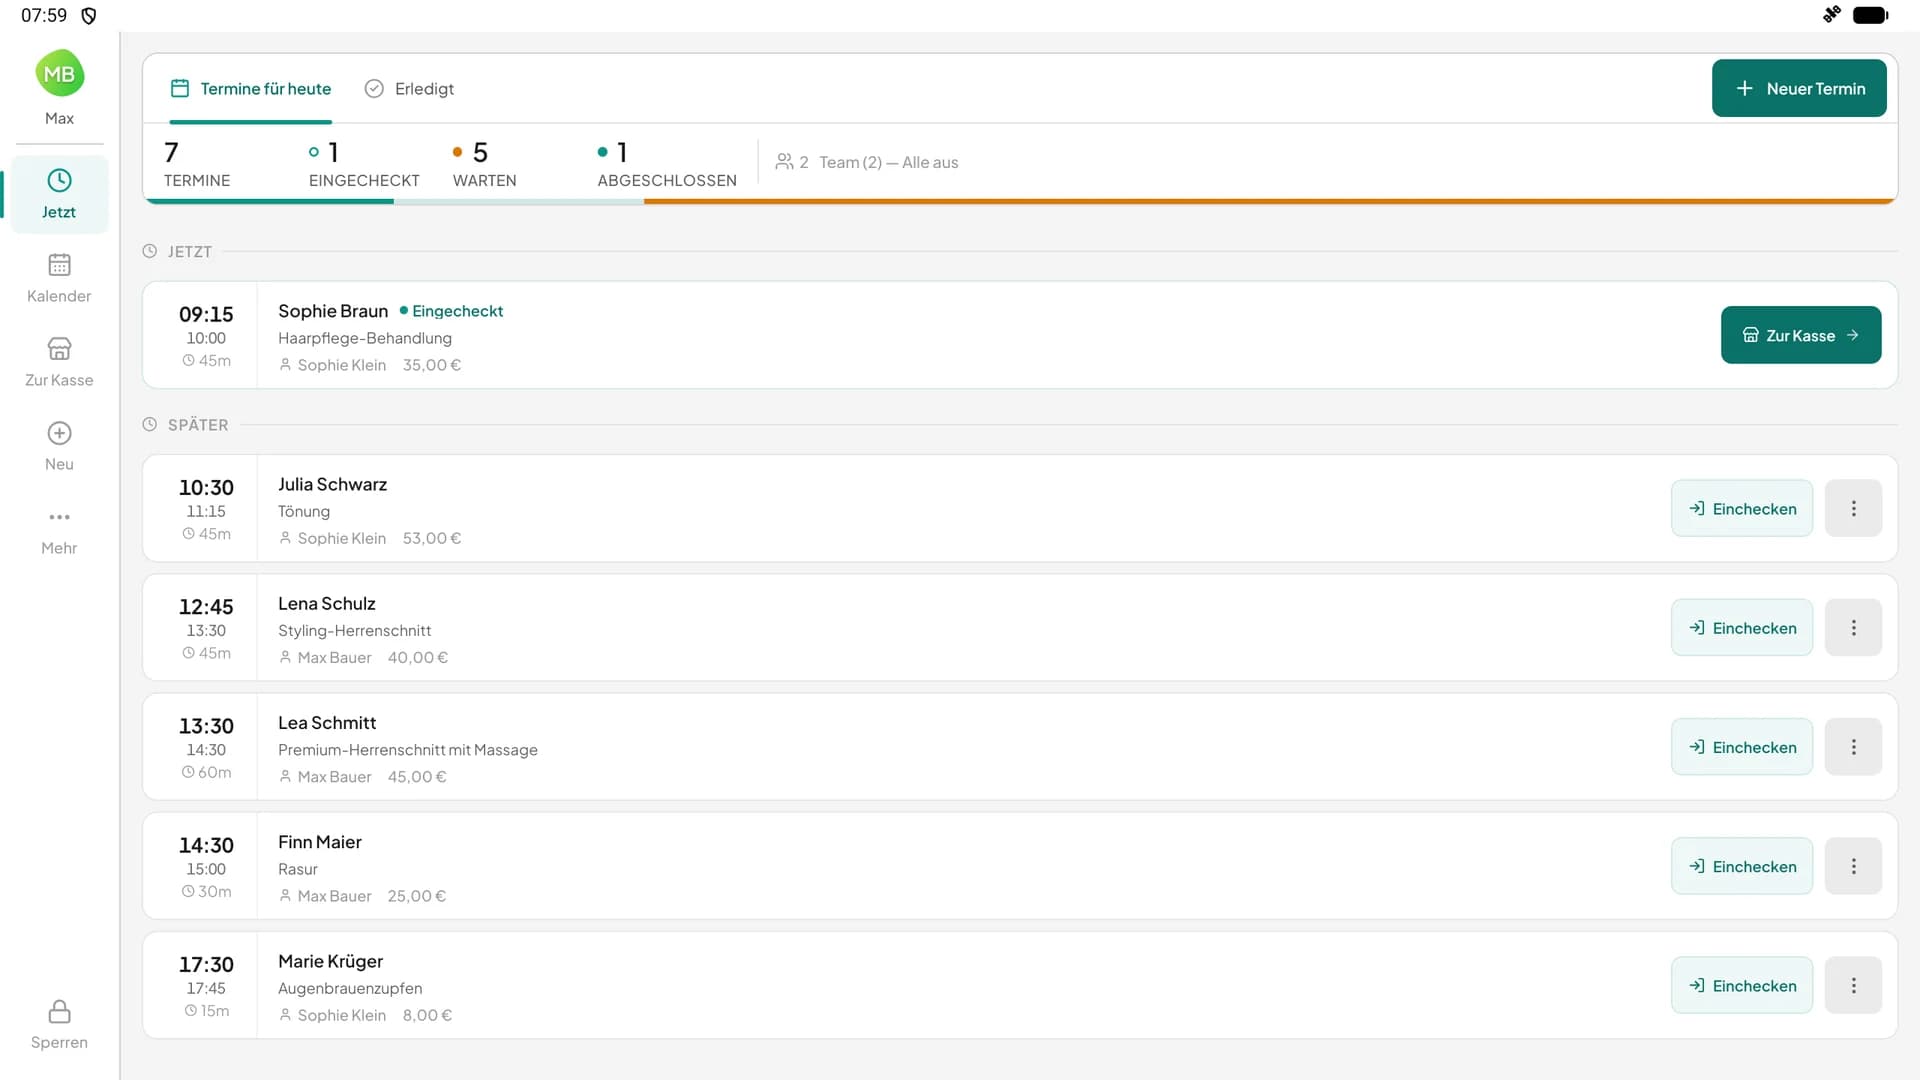1920x1080 pixels.
Task: Open more options for Lea Schmitt
Action: point(1853,746)
